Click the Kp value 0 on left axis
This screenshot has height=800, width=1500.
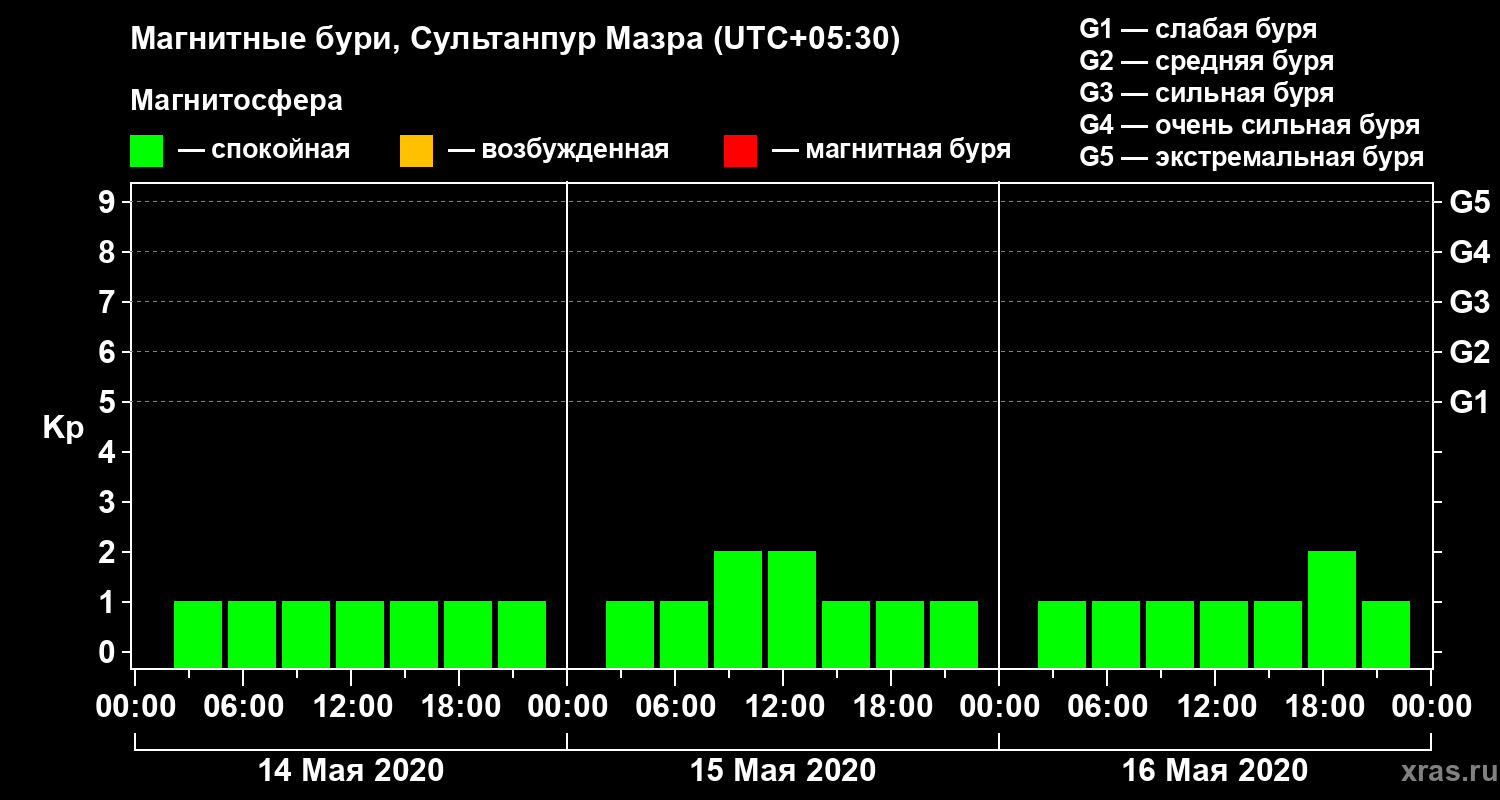tap(109, 653)
